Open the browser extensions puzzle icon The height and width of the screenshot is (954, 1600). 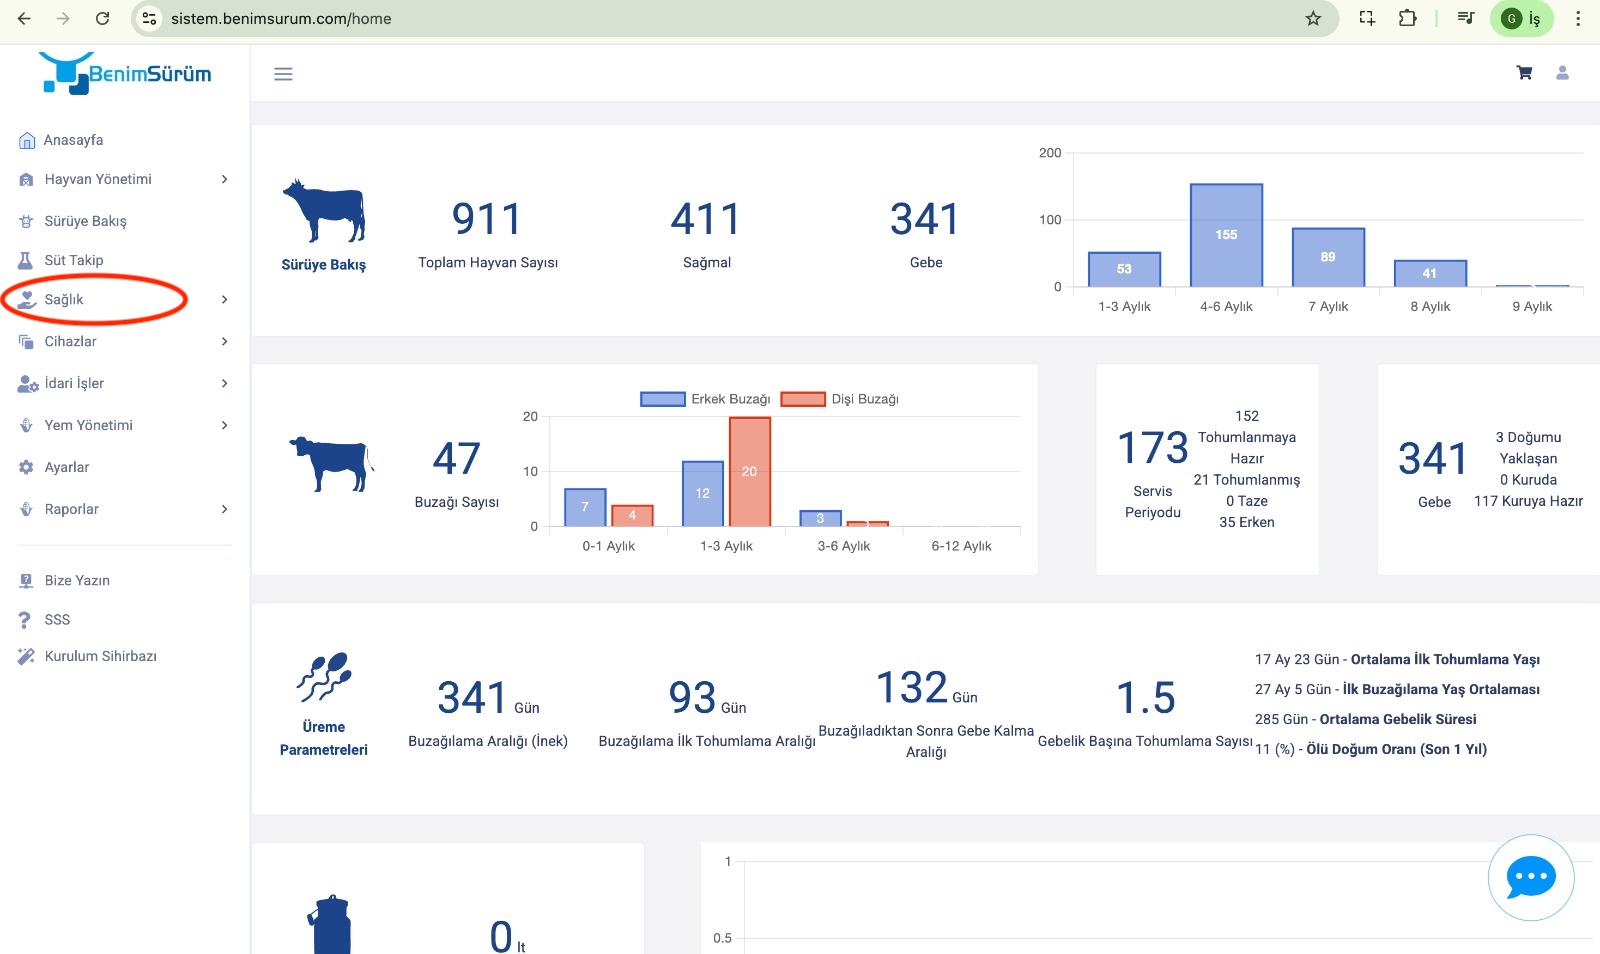pyautogui.click(x=1408, y=18)
